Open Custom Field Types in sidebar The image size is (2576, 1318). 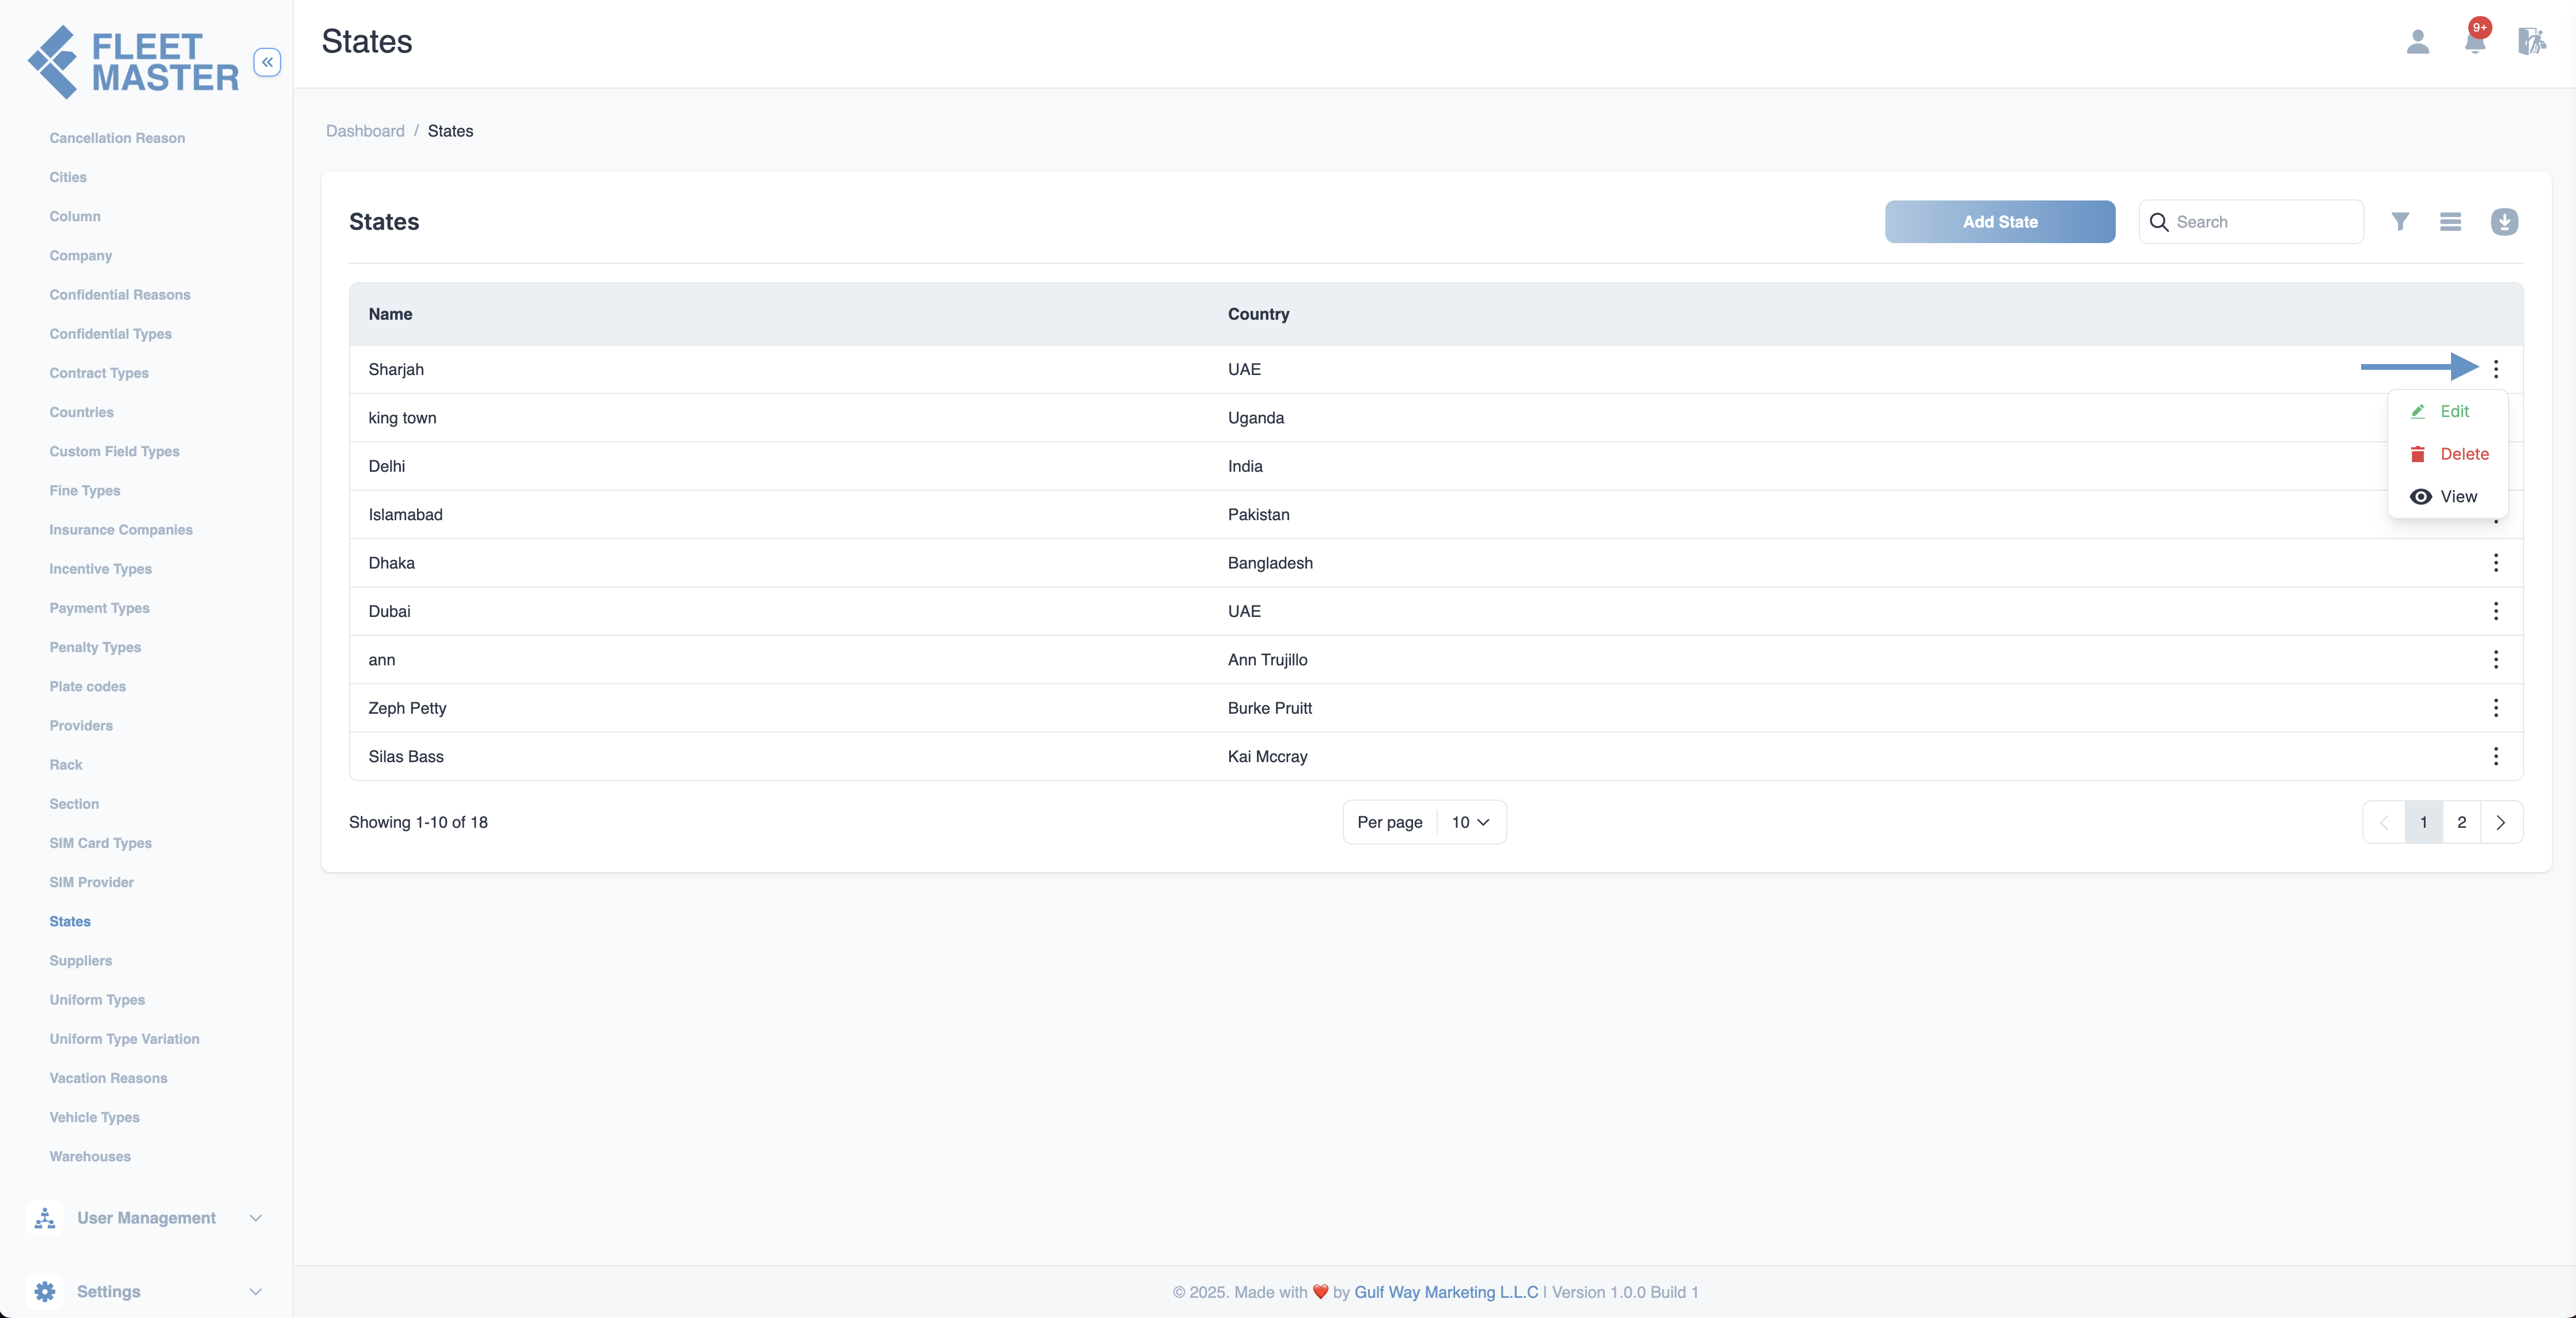(115, 452)
